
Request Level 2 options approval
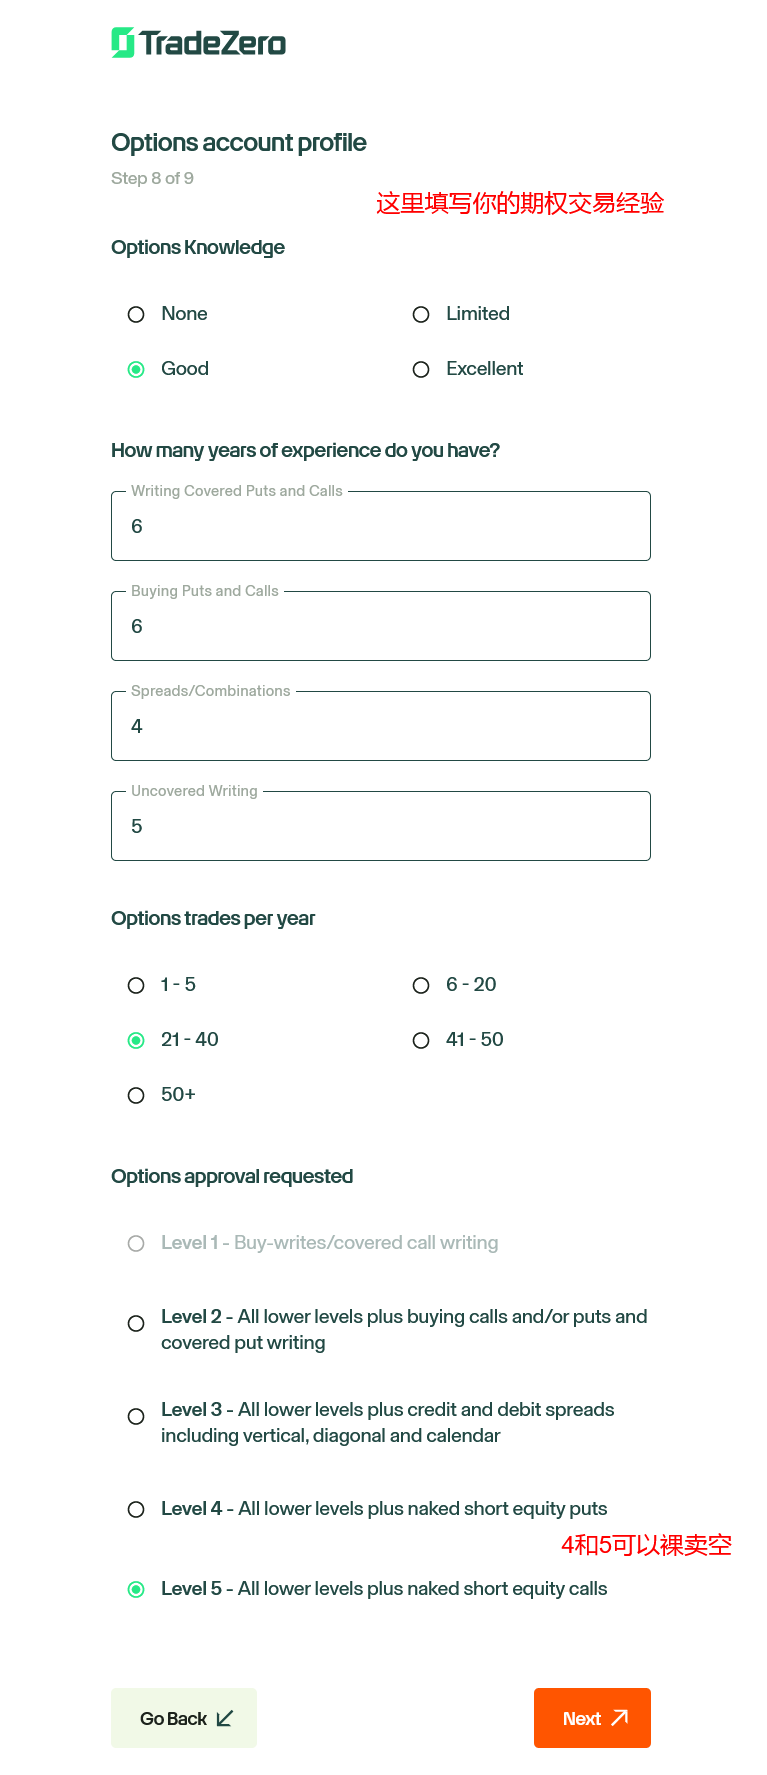point(136,1323)
